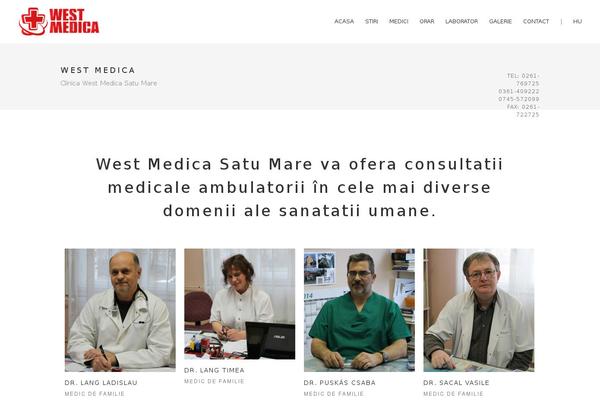Click the West Medica logo
This screenshot has width=600, height=400.
click(x=59, y=21)
